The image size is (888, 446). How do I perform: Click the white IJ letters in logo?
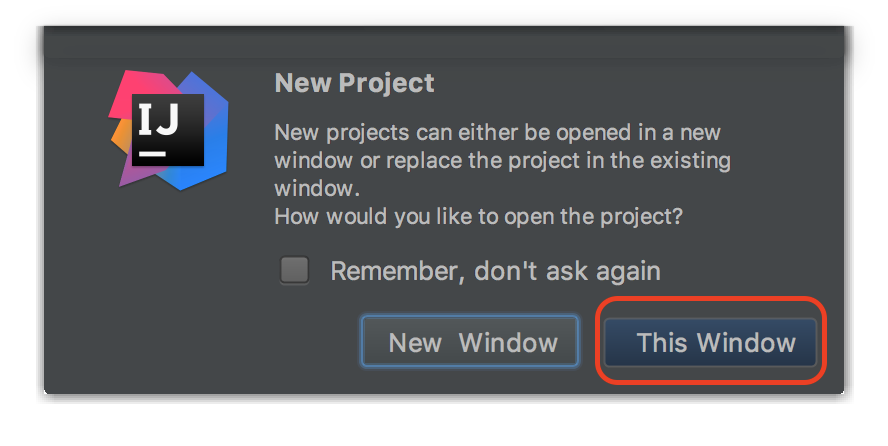159,120
